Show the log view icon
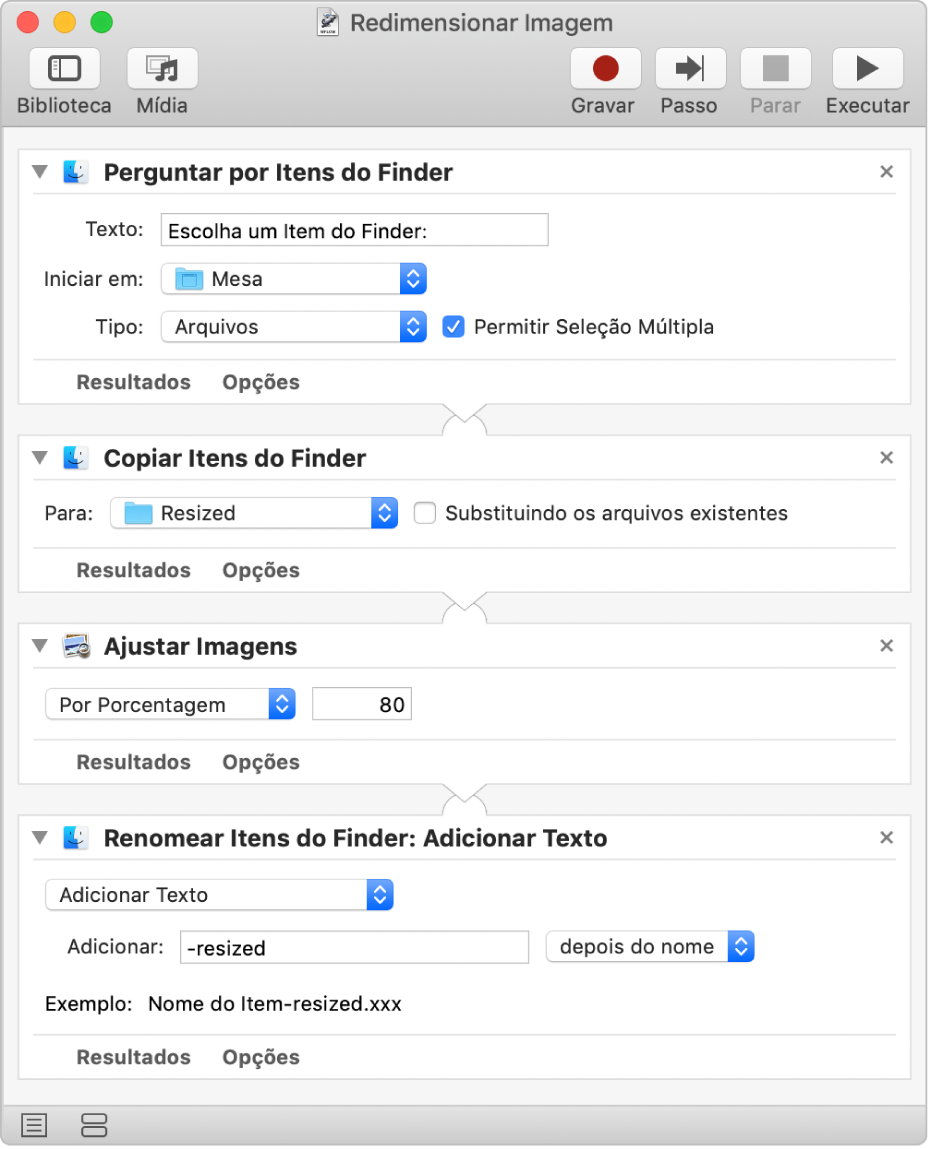This screenshot has width=931, height=1149. click(x=34, y=1125)
